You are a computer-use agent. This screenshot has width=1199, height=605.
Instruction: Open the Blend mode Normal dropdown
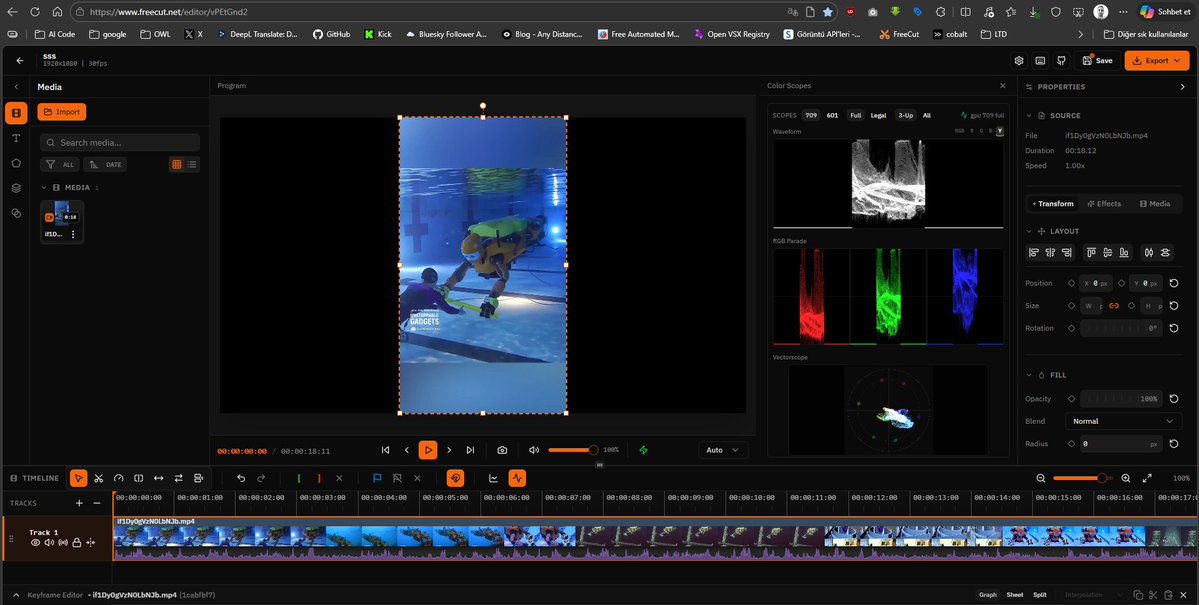pos(1124,421)
